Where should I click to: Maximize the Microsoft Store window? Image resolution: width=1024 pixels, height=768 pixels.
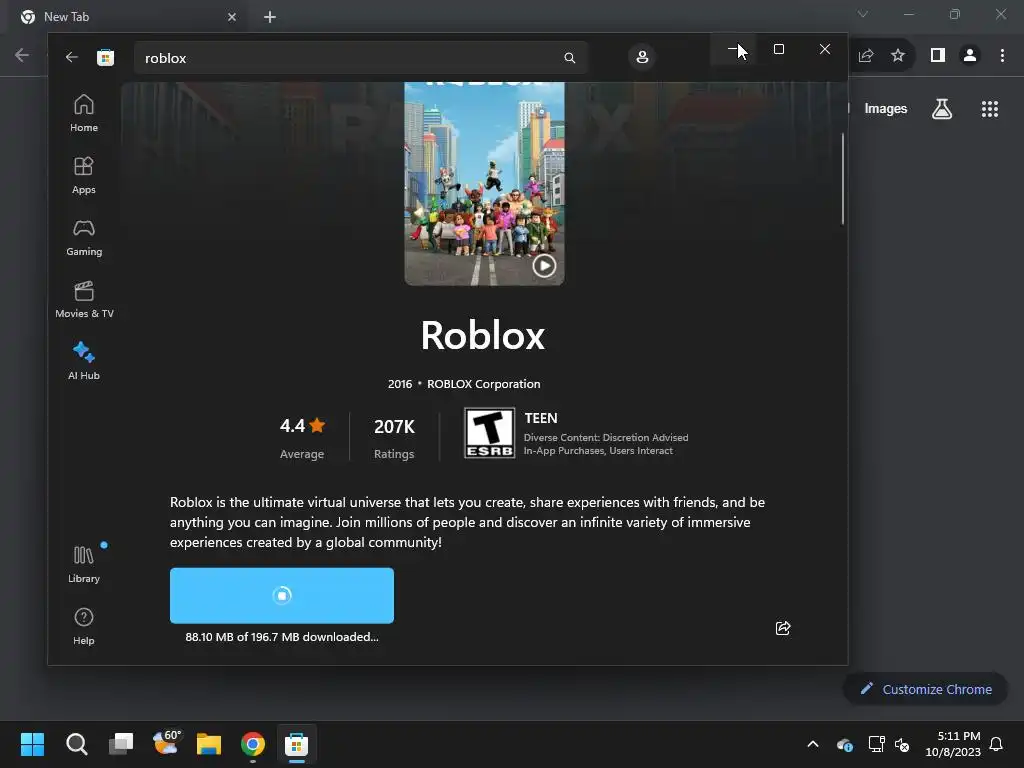(x=778, y=49)
